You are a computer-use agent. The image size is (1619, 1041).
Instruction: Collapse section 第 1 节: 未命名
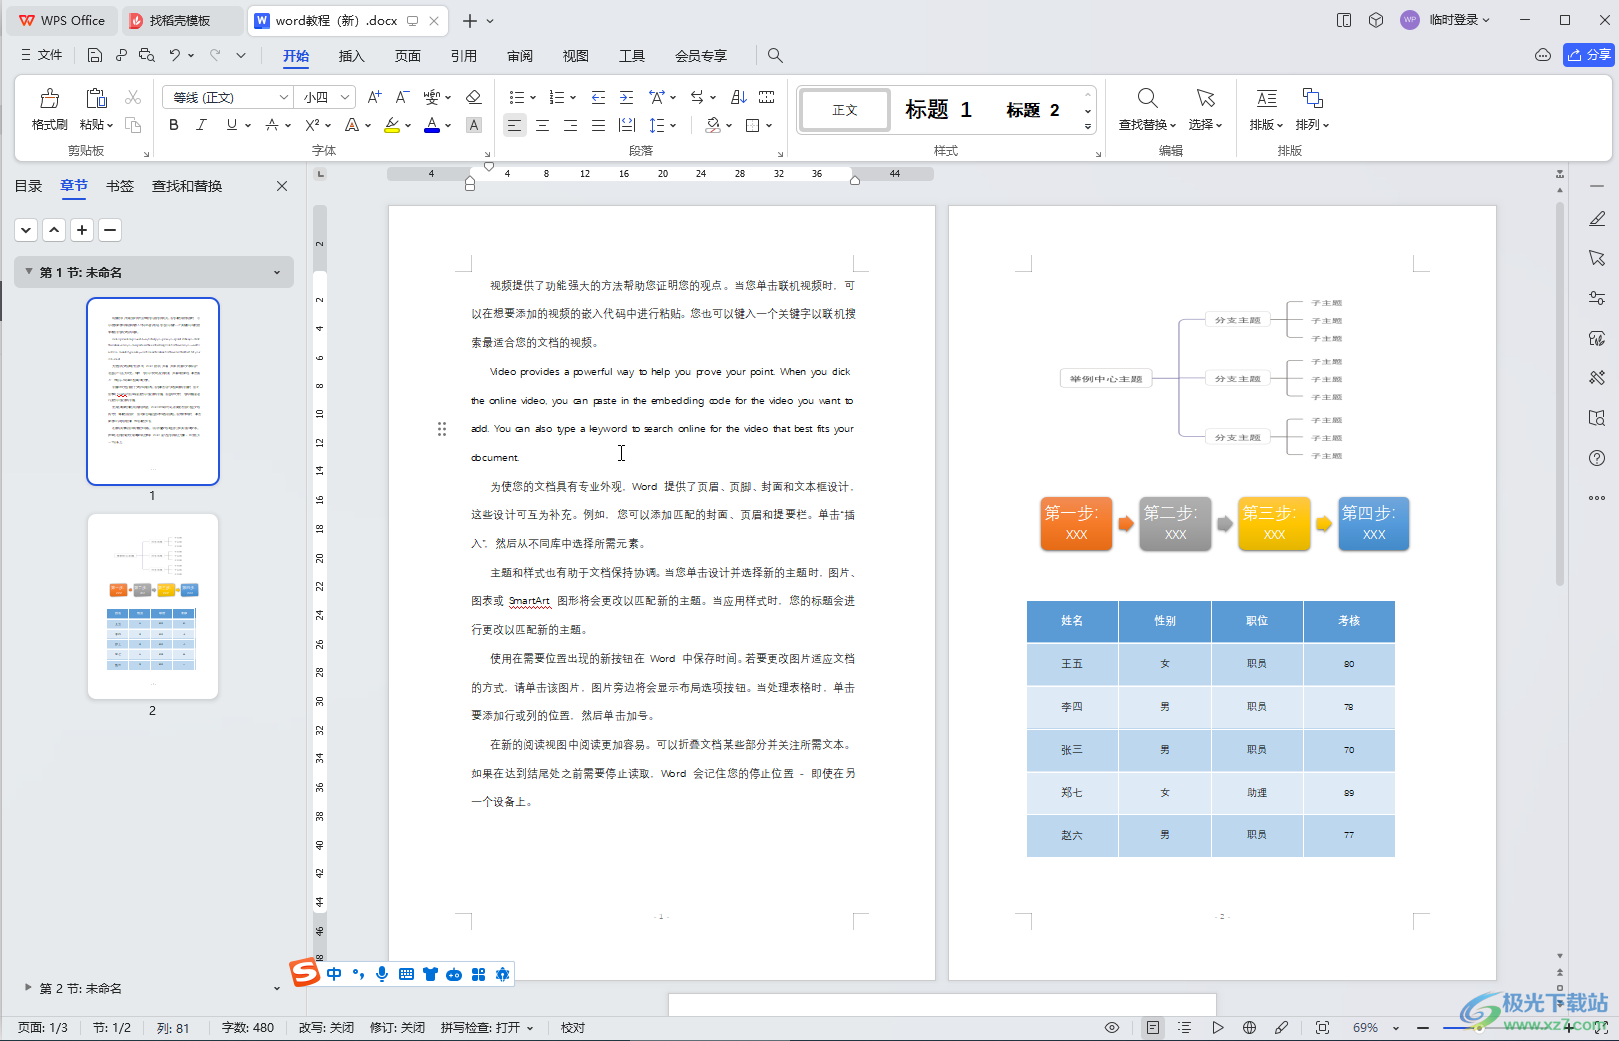(29, 272)
